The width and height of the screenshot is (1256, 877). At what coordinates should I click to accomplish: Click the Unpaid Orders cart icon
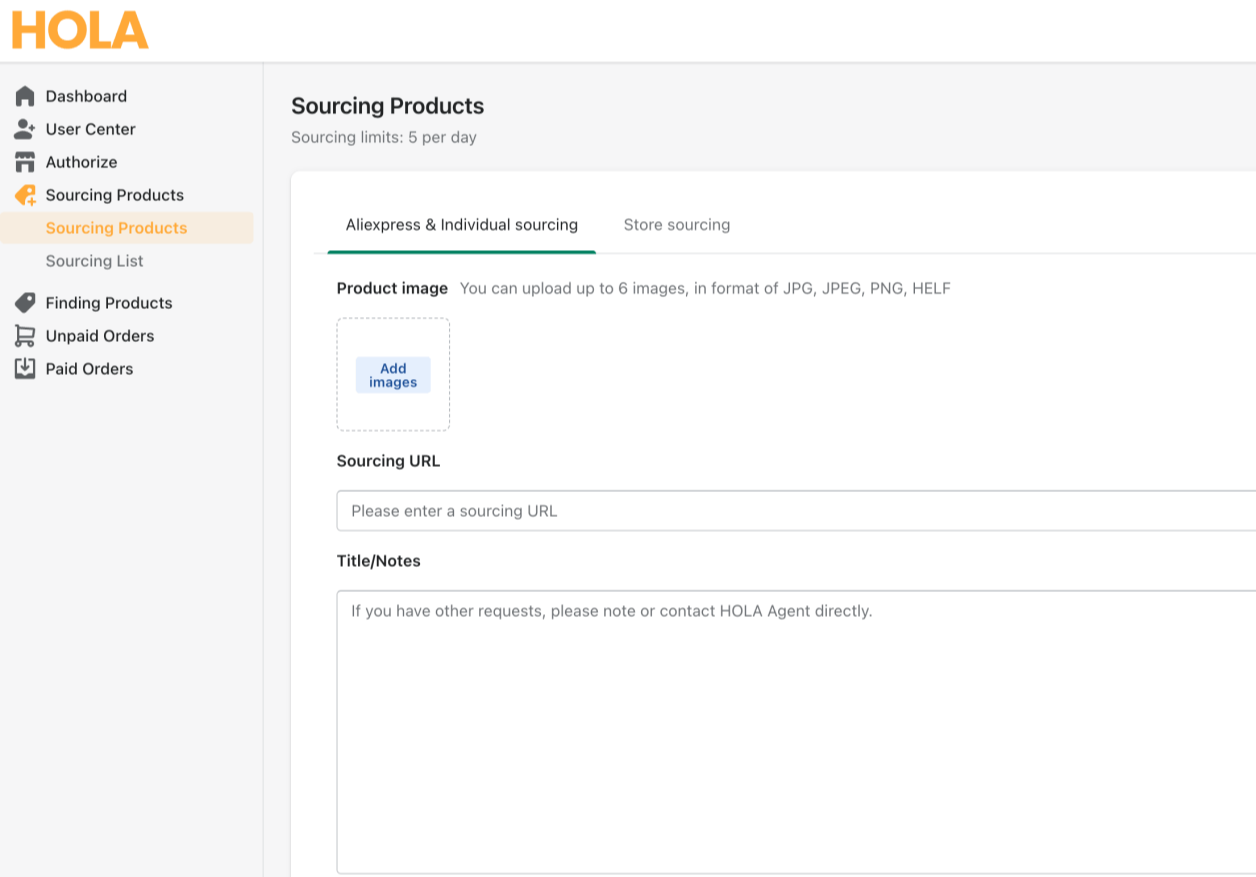25,336
